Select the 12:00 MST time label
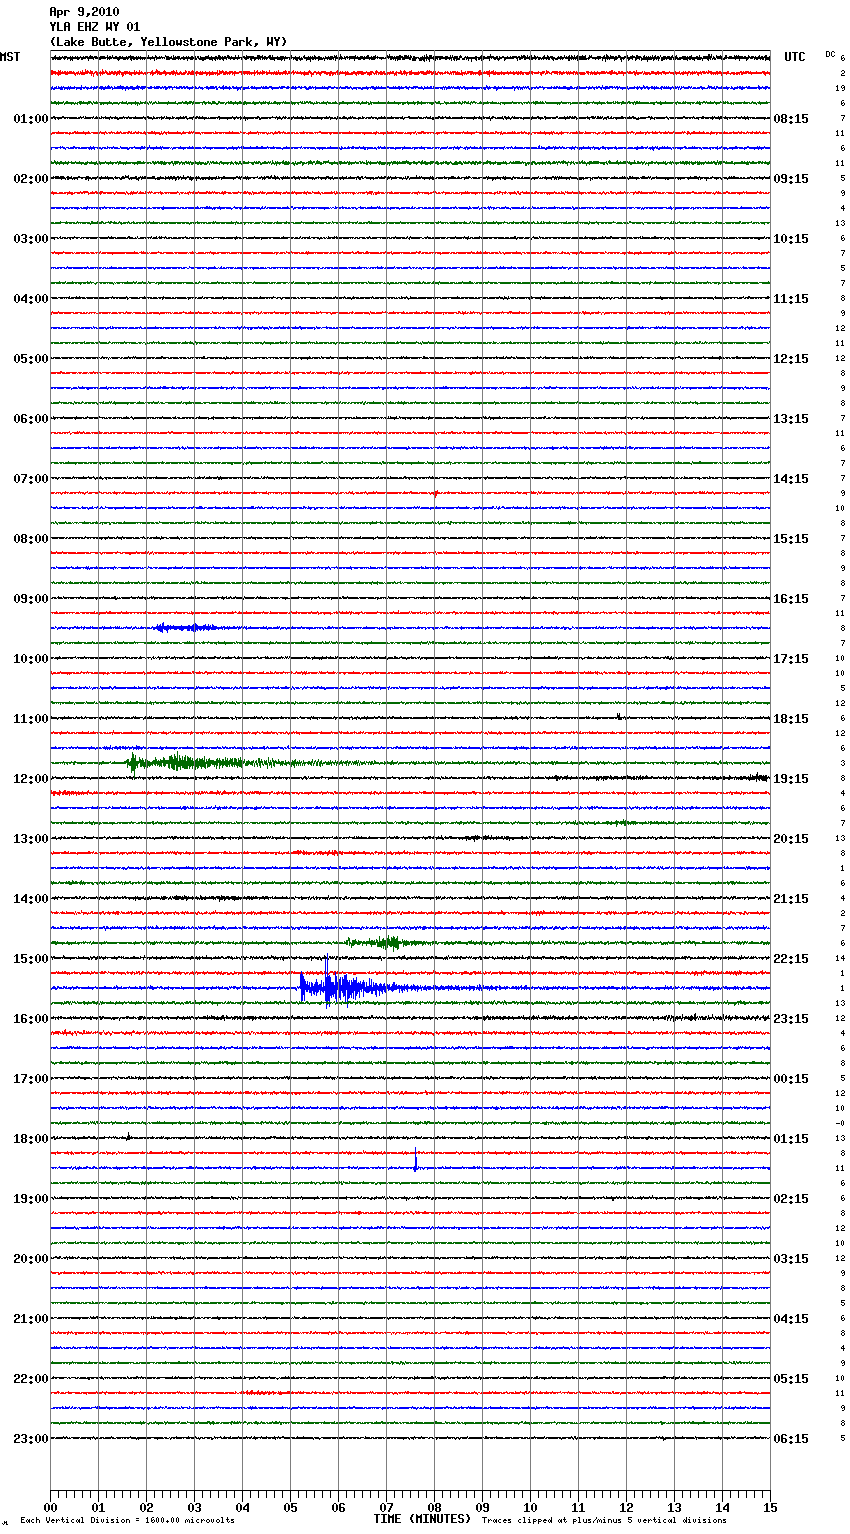The width and height of the screenshot is (850, 1534). (31, 779)
